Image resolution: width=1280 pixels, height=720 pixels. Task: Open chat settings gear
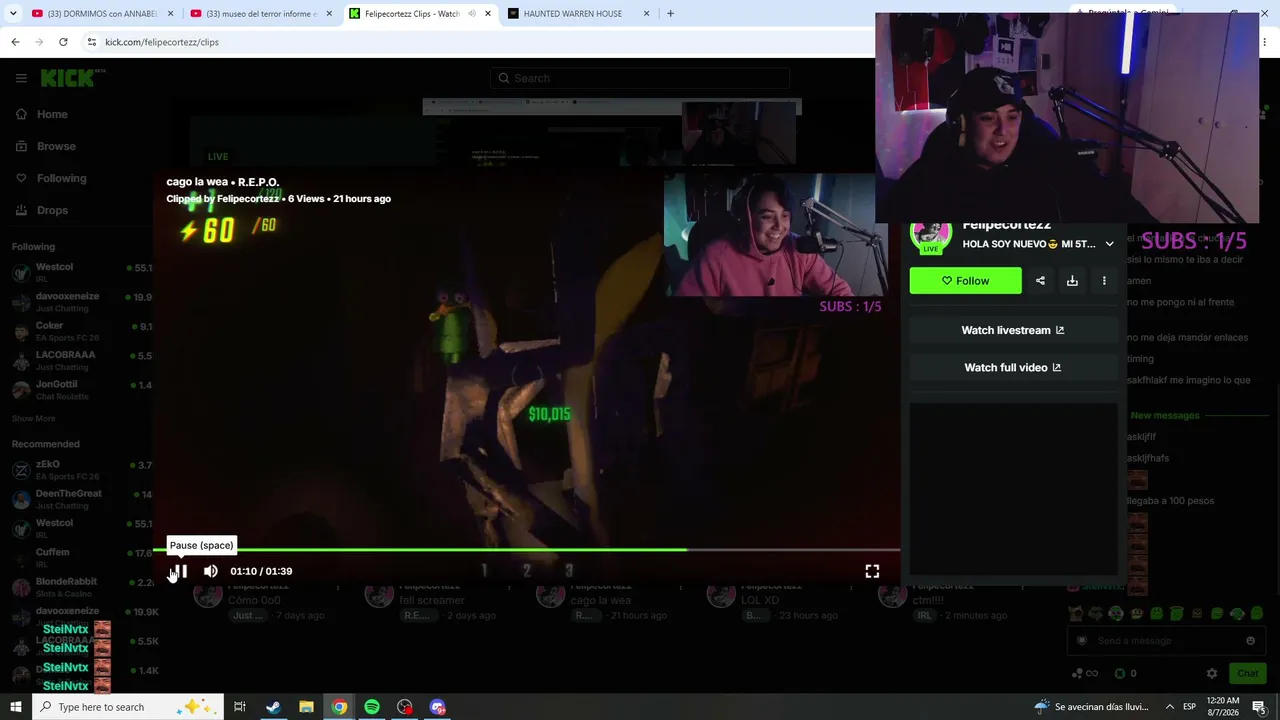1212,674
